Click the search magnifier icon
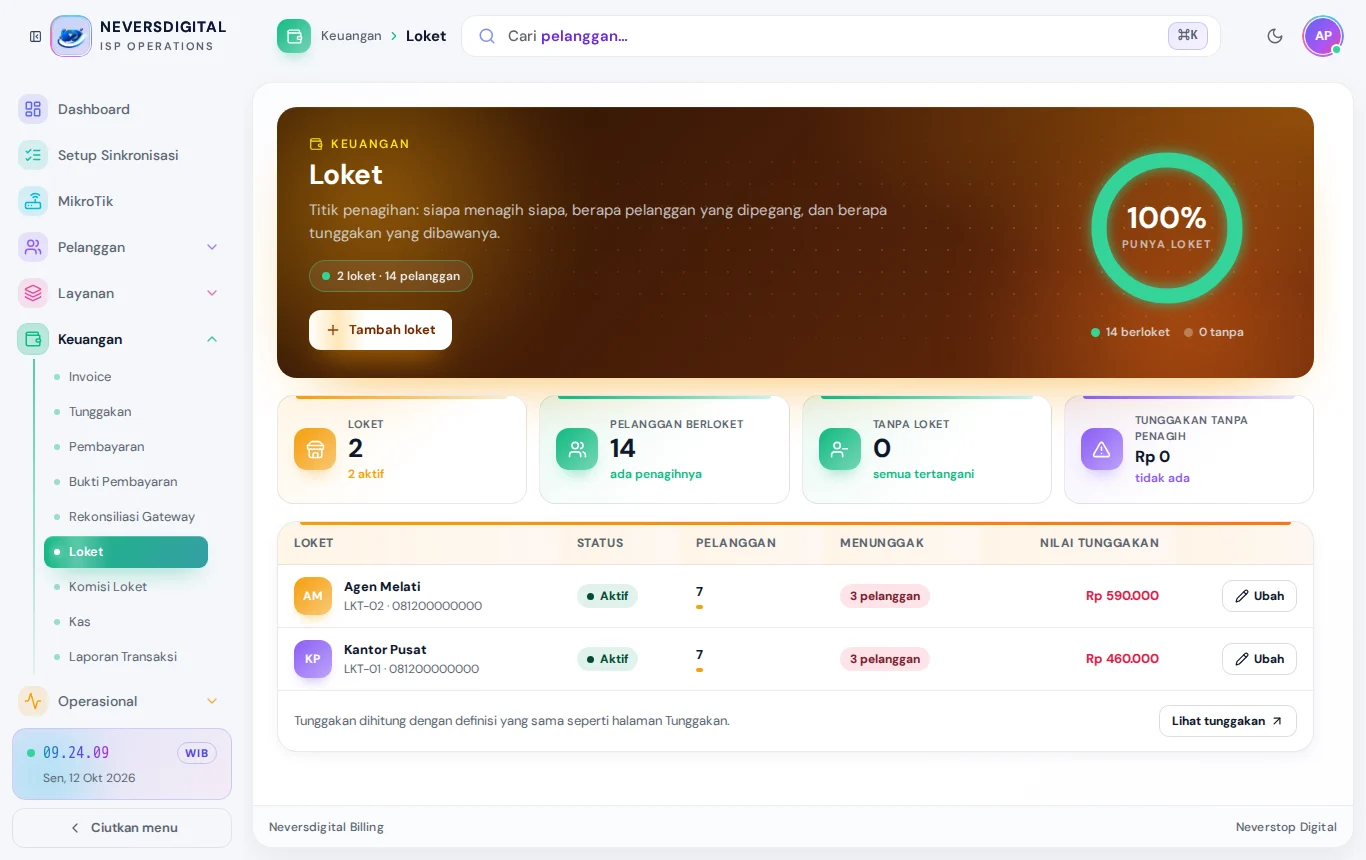The height and width of the screenshot is (860, 1366). (487, 36)
